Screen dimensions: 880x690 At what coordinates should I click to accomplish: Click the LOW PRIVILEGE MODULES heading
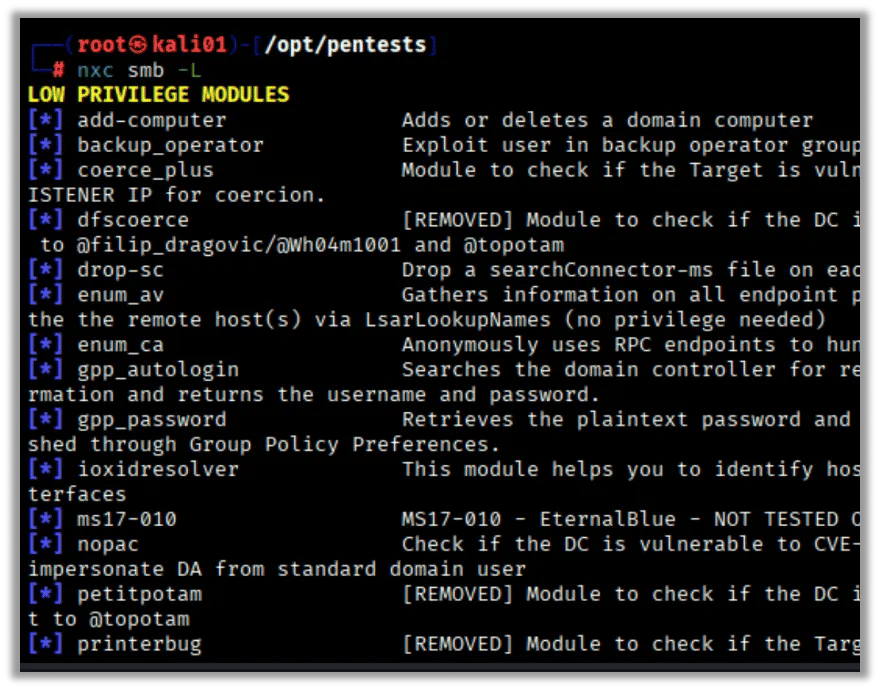tap(159, 94)
